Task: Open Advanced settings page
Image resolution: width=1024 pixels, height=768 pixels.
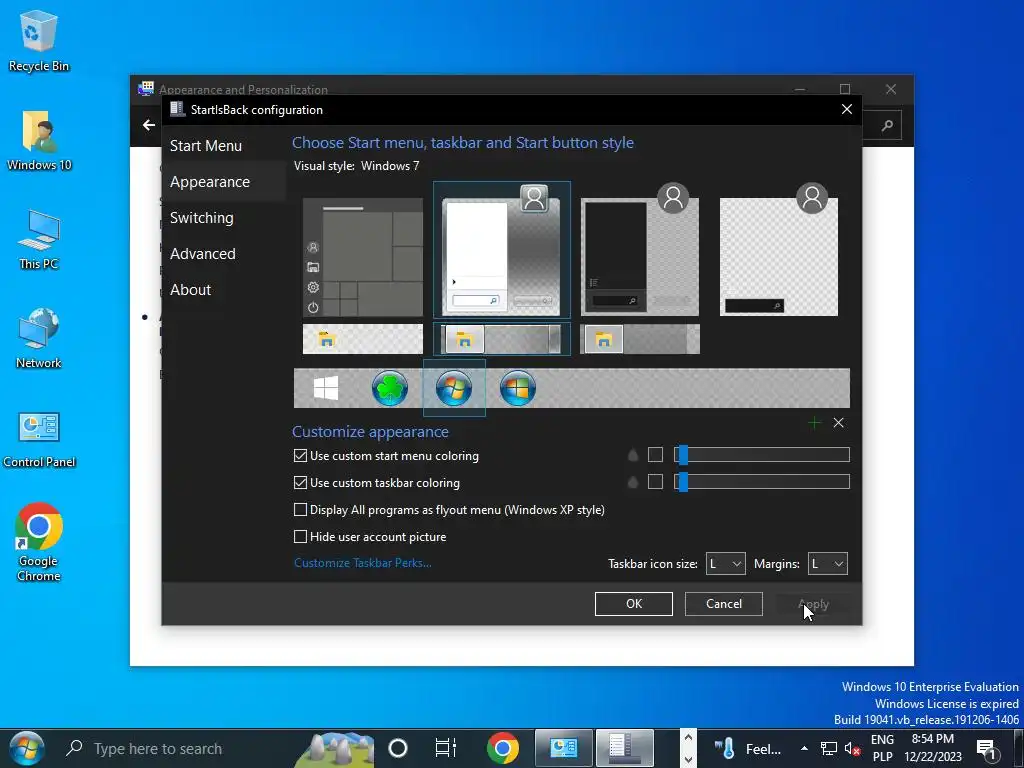Action: tap(202, 253)
